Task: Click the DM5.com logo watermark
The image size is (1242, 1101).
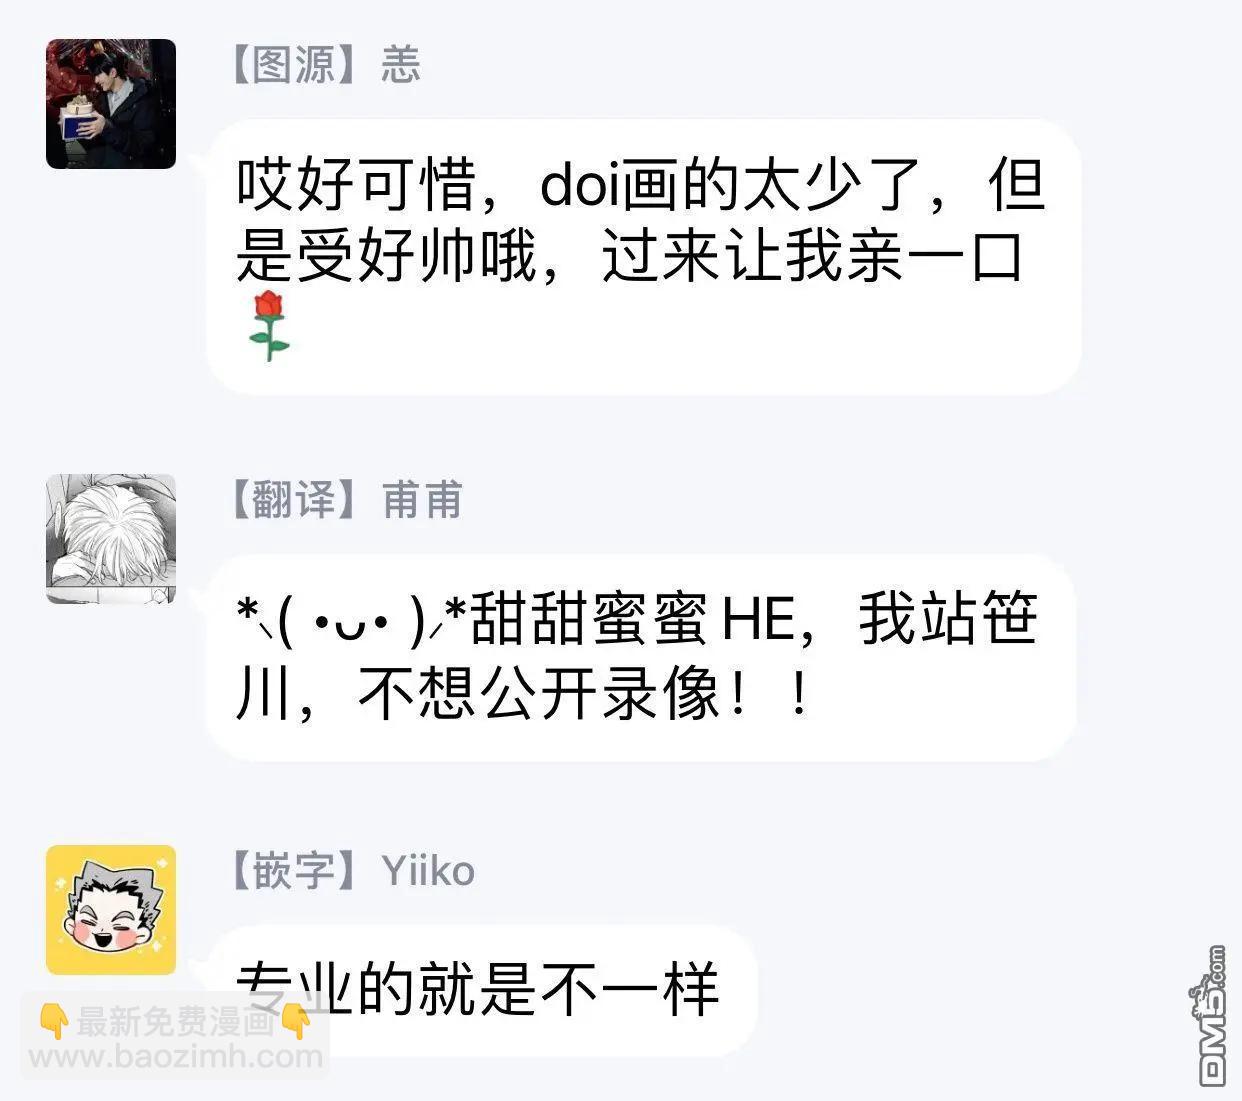Action: 1211,1017
